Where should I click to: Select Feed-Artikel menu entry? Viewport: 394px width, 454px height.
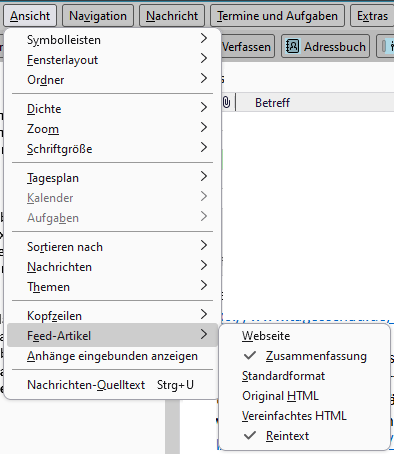pos(112,336)
